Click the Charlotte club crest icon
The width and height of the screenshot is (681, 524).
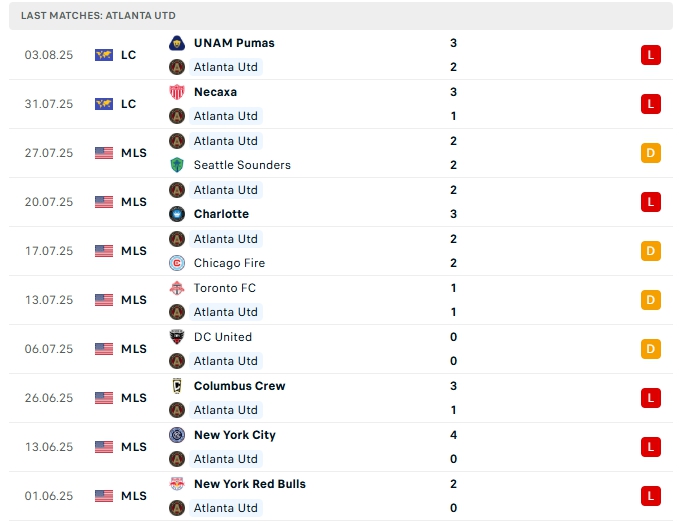point(177,214)
